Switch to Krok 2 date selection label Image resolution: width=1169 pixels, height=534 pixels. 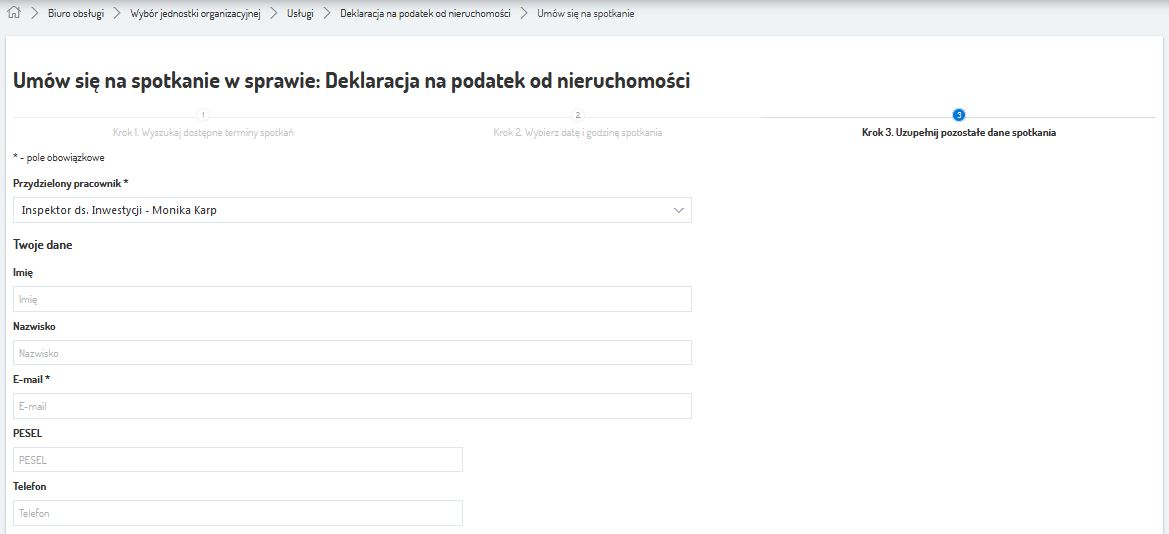point(577,132)
